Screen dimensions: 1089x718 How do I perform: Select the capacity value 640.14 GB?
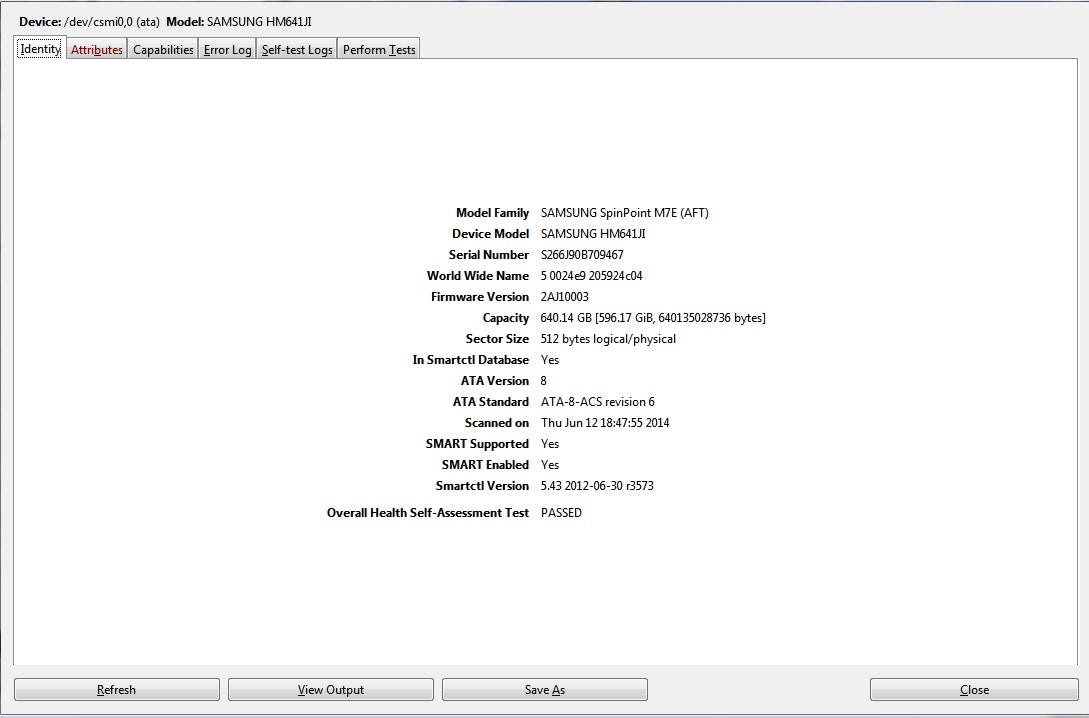566,318
